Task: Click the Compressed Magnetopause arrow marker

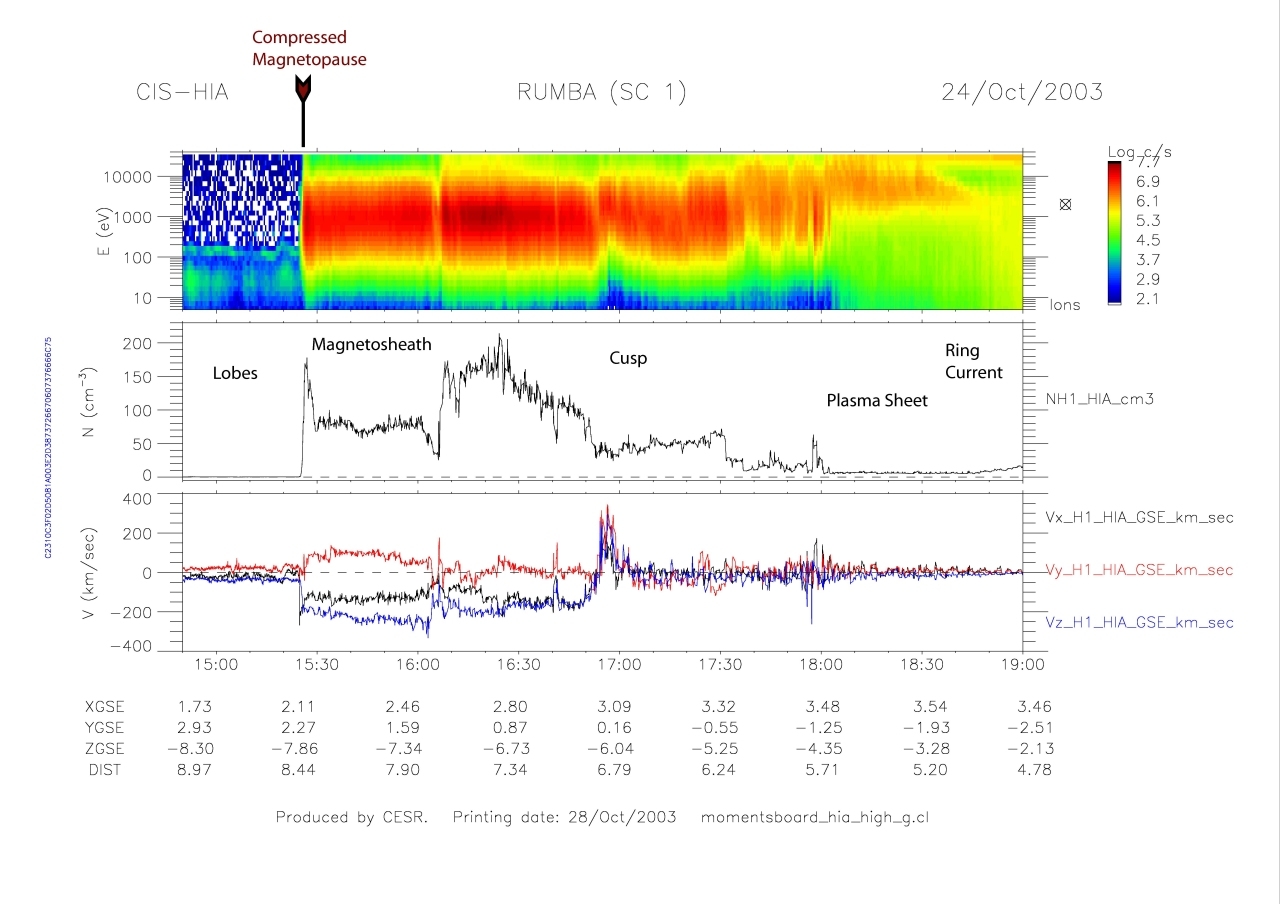Action: point(302,90)
